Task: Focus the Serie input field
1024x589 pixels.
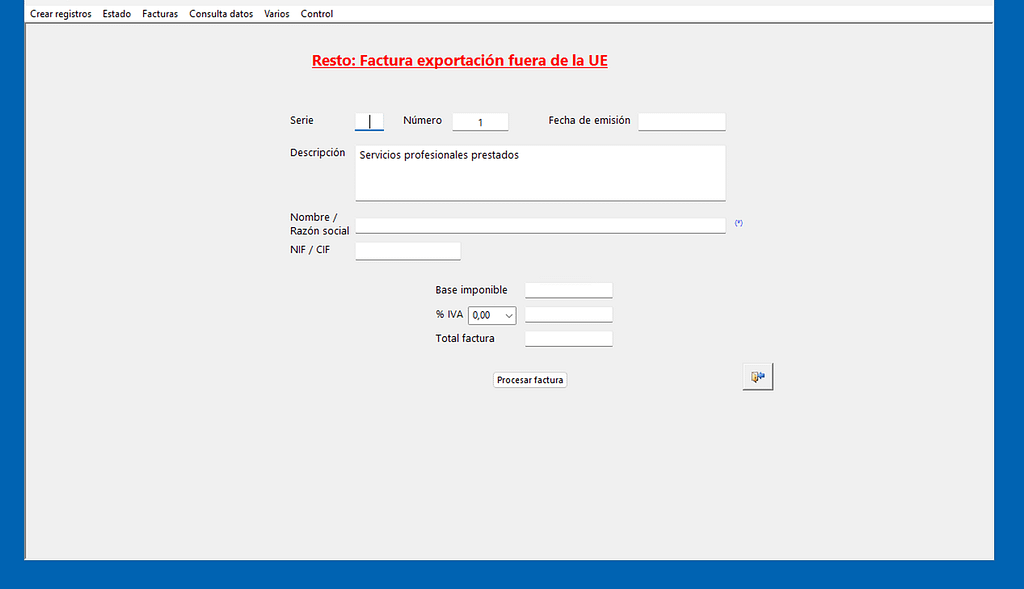Action: point(369,122)
